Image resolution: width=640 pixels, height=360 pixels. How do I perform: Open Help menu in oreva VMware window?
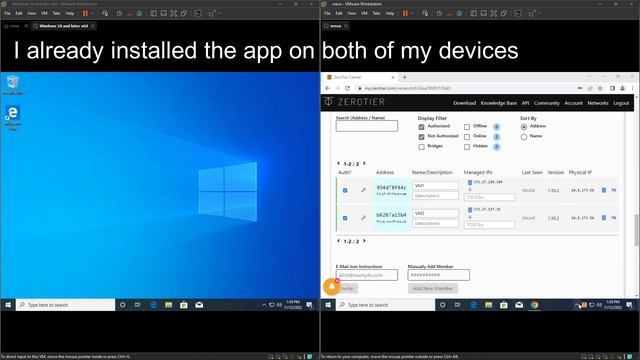[390, 13]
